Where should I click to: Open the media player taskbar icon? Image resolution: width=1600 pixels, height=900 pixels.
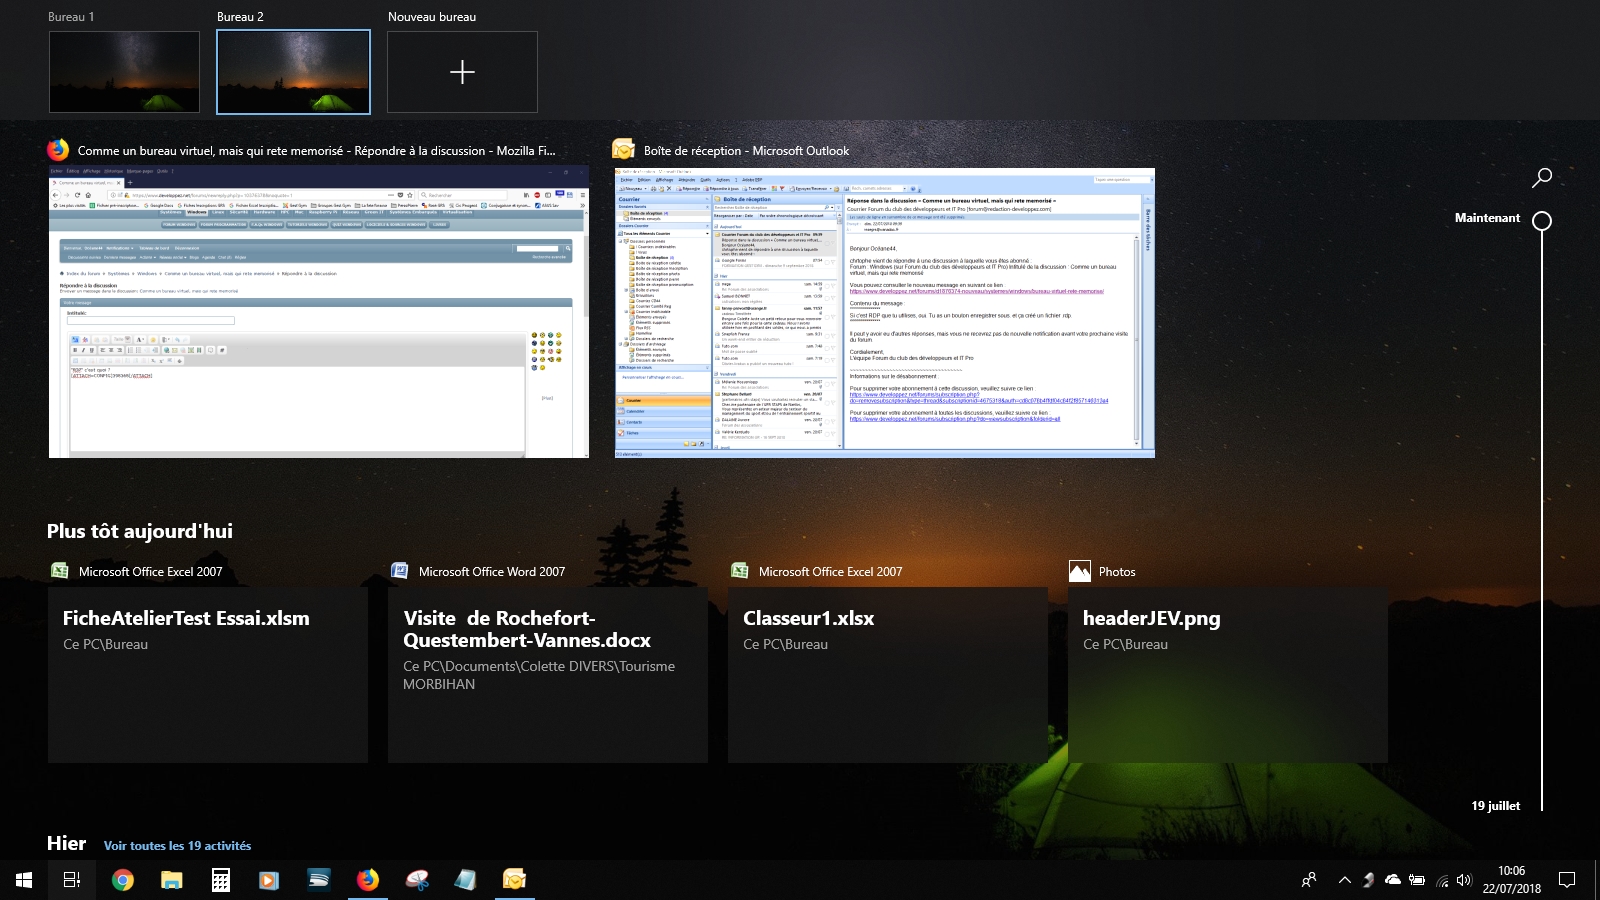point(269,880)
